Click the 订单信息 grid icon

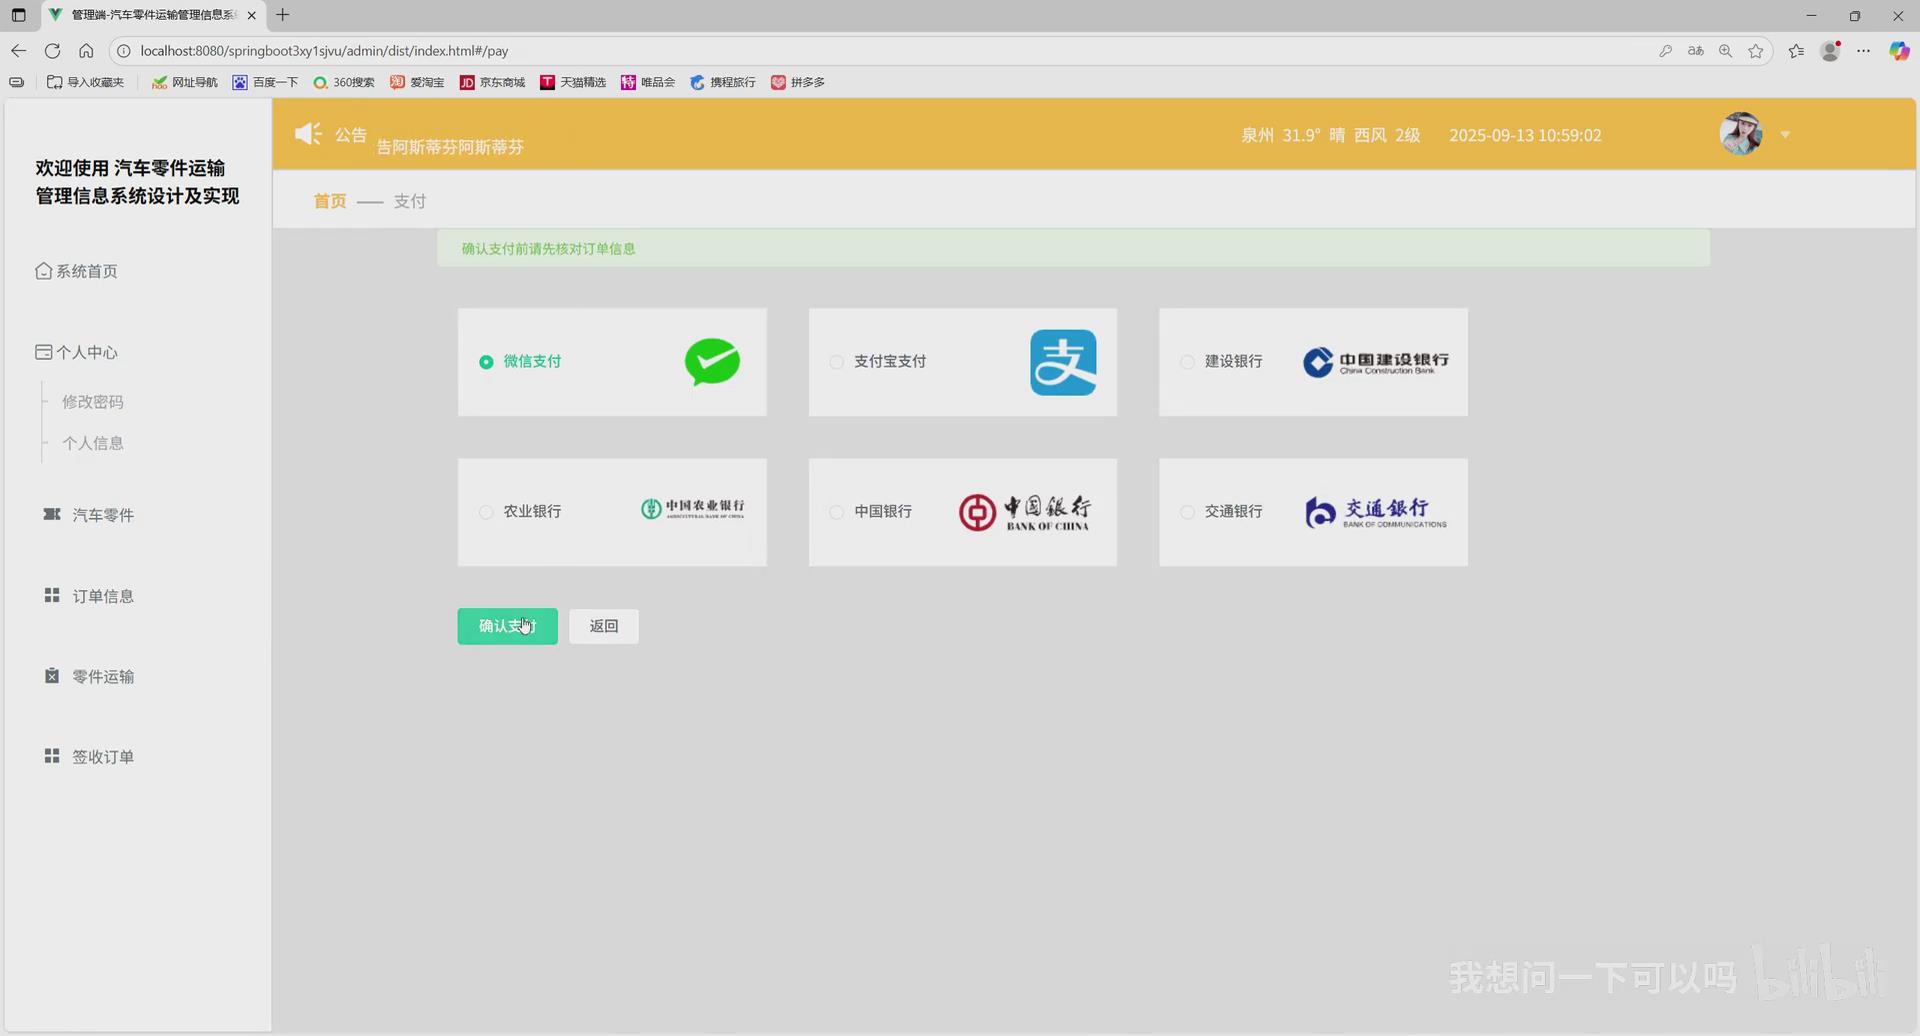[x=52, y=595]
